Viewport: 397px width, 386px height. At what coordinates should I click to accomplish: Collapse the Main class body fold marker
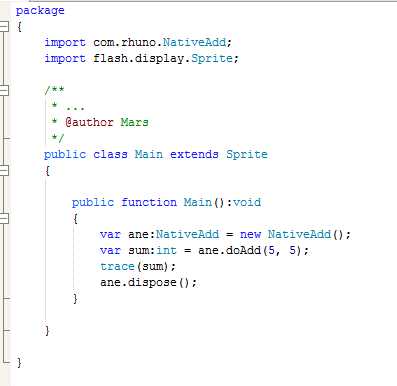(4, 170)
